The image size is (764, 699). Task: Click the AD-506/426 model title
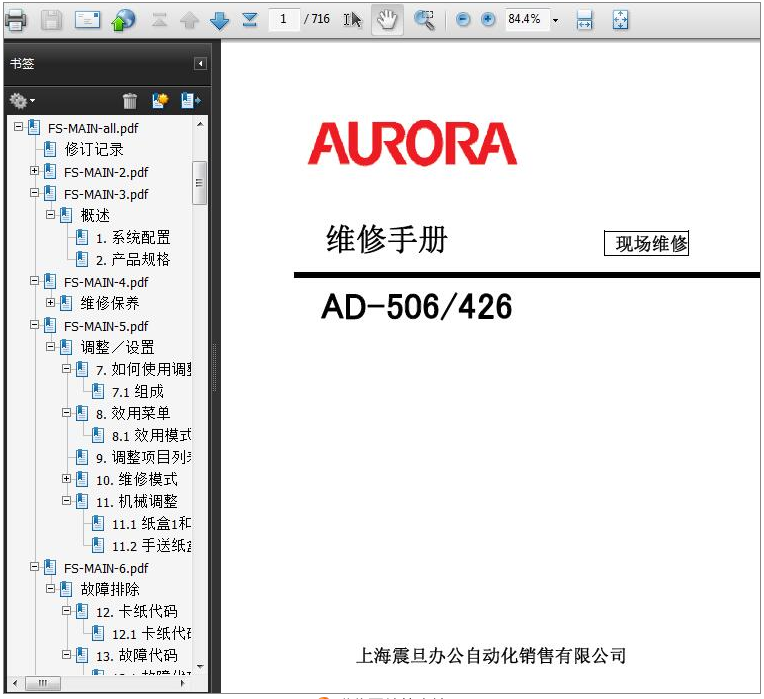417,307
